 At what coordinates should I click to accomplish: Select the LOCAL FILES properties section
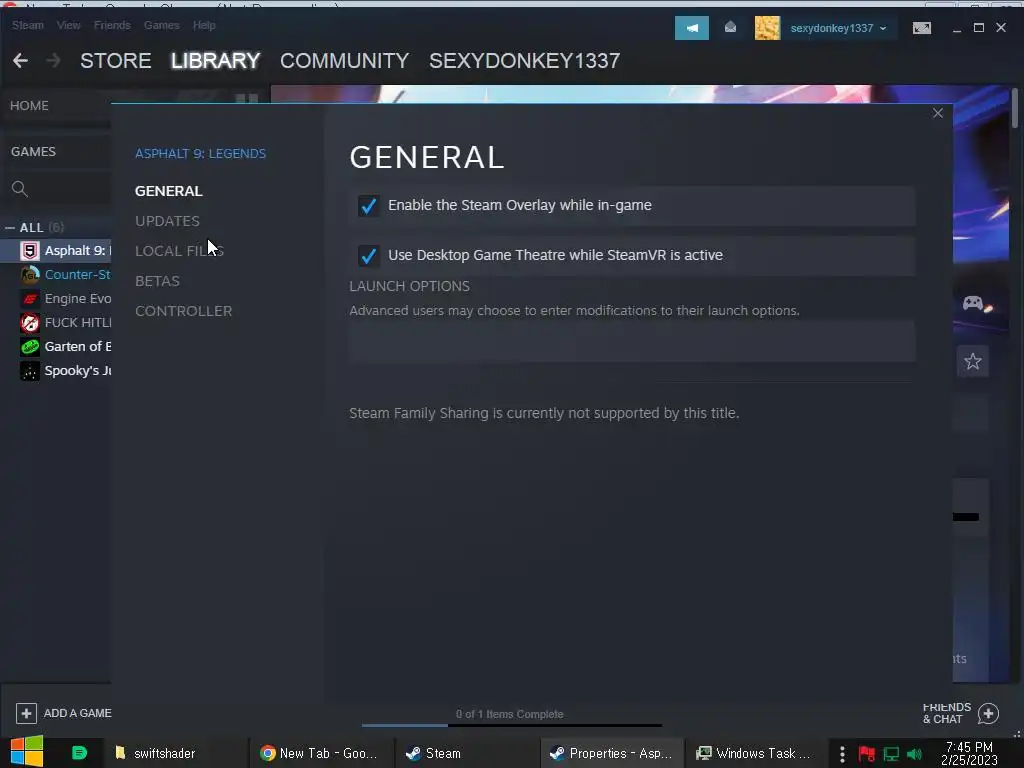pos(179,251)
